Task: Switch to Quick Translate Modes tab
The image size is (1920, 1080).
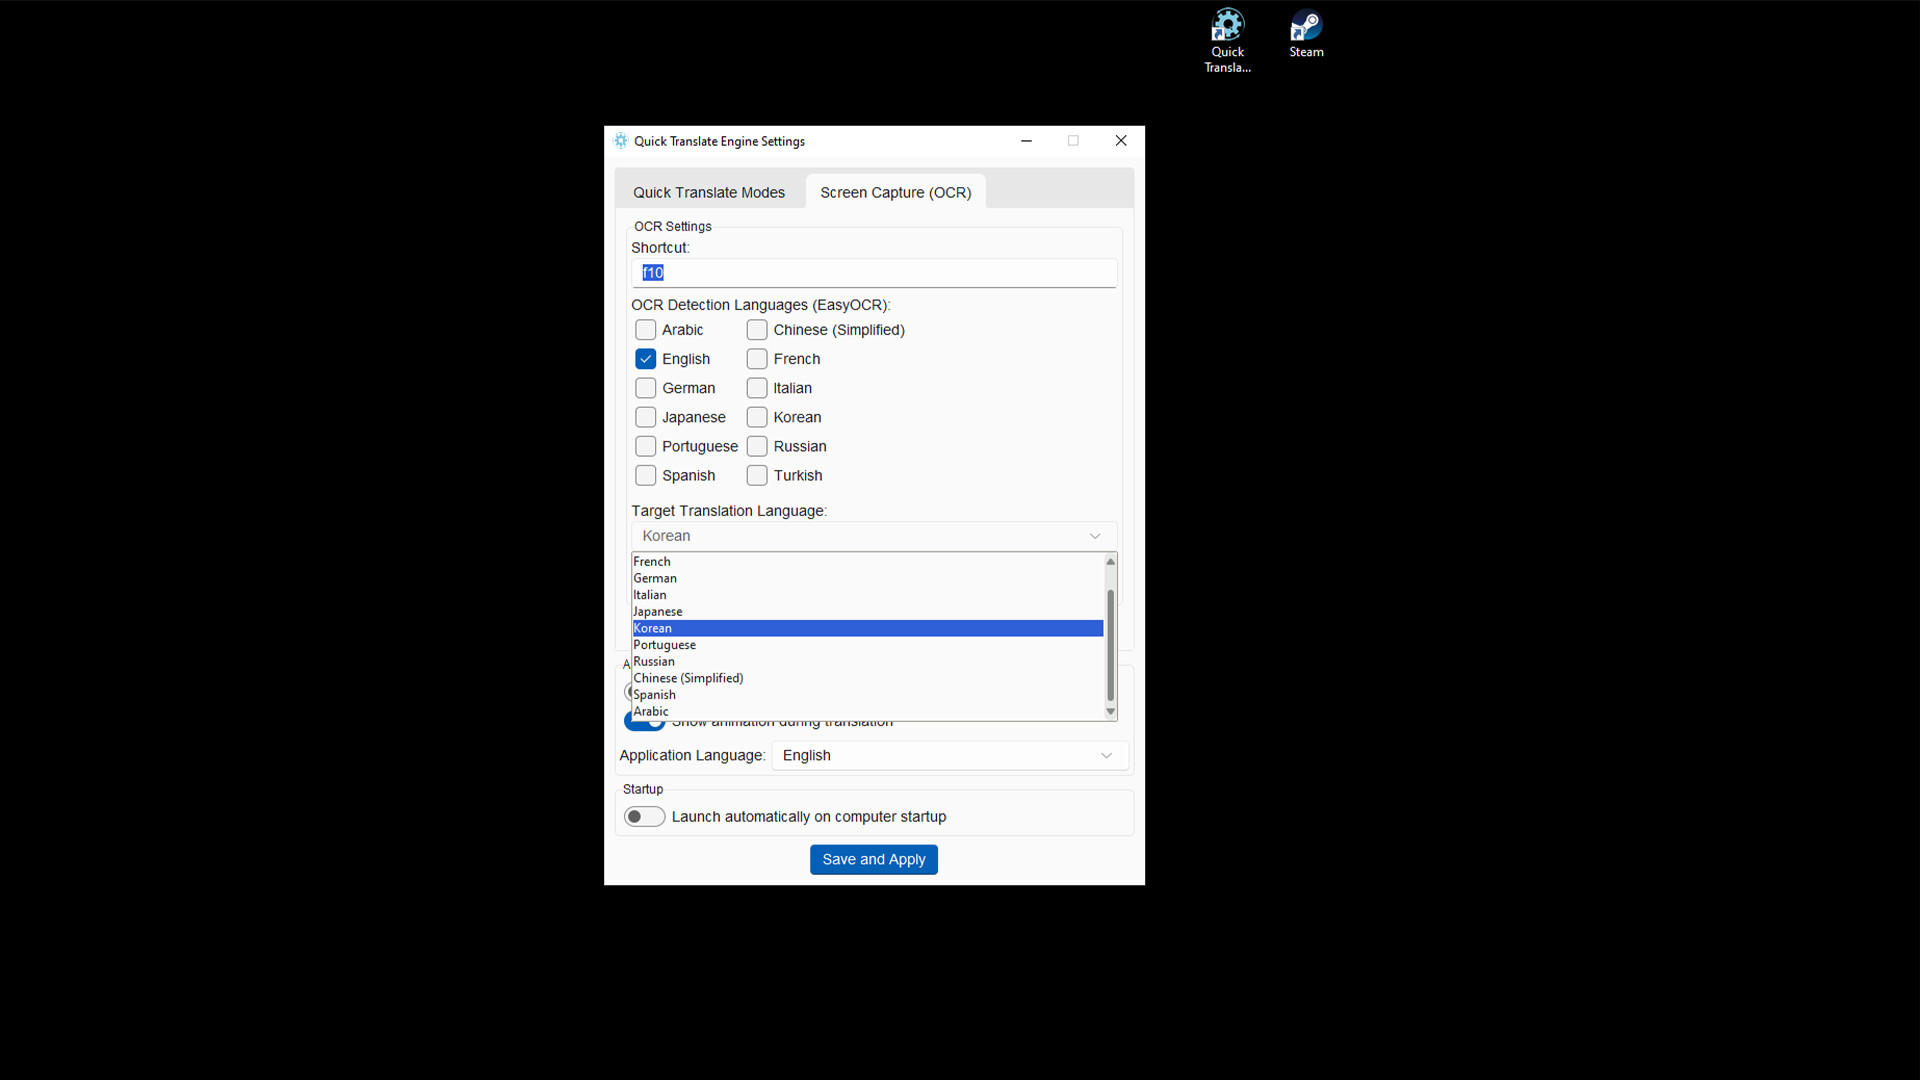Action: 708,193
